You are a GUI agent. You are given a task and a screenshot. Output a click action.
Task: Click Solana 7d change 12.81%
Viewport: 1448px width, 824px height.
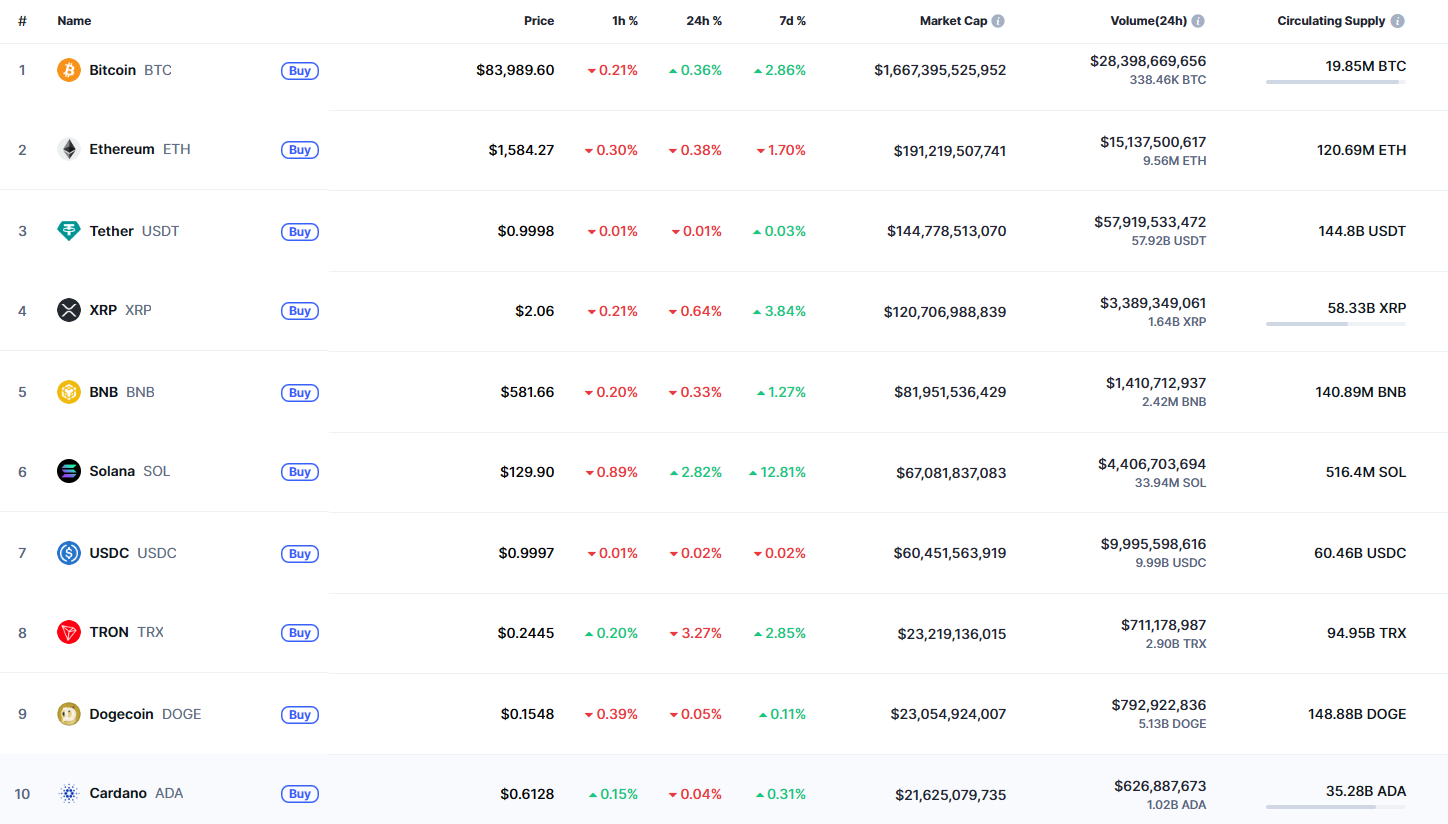tap(777, 472)
